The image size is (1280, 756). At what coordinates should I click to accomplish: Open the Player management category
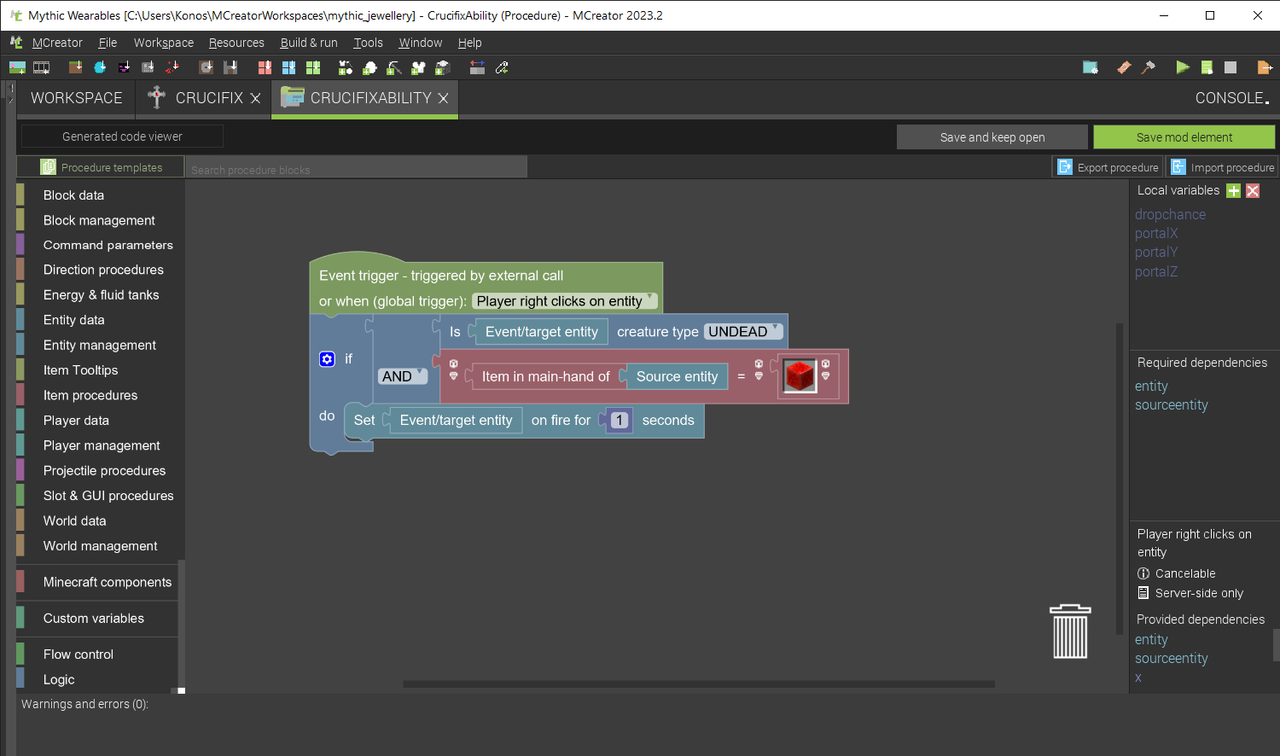click(x=101, y=445)
